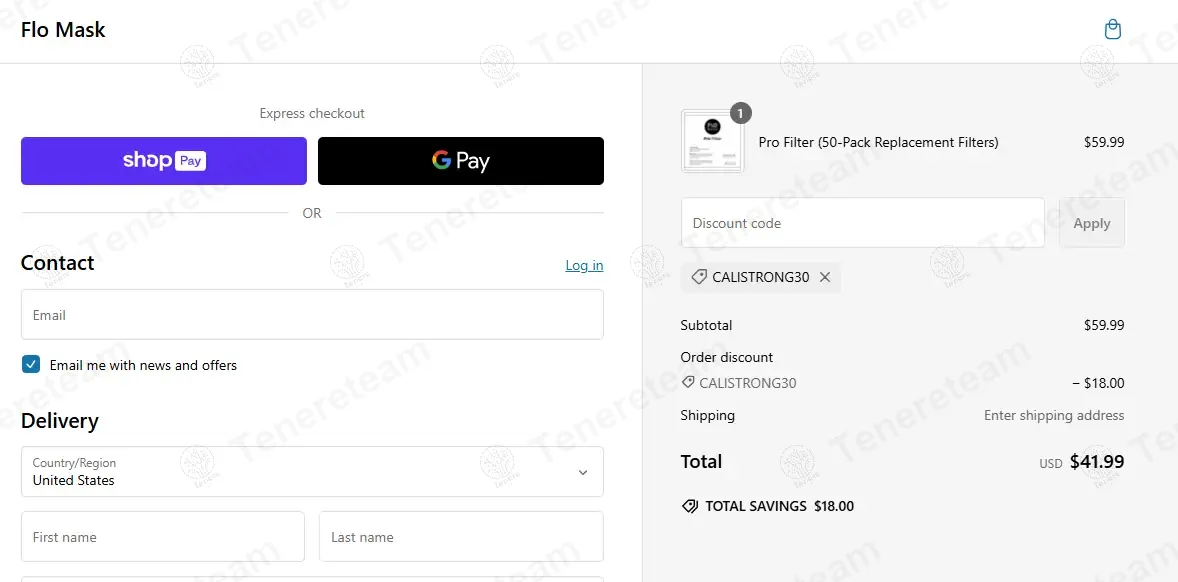Focus the Email contact field
The height and width of the screenshot is (582, 1178).
[x=312, y=315]
